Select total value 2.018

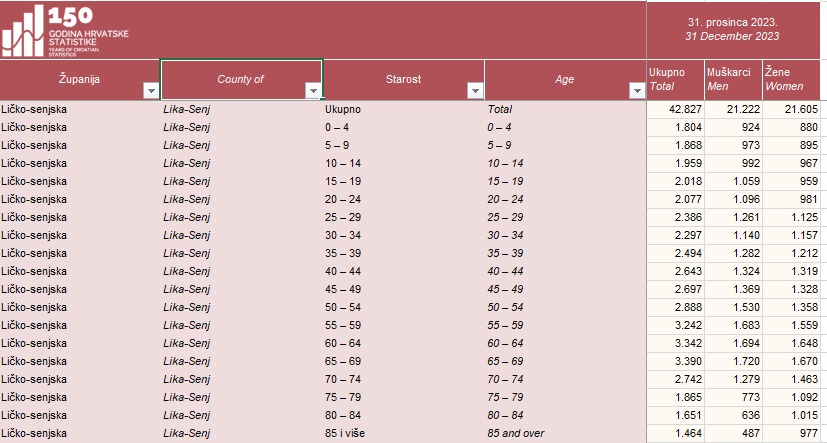676,181
